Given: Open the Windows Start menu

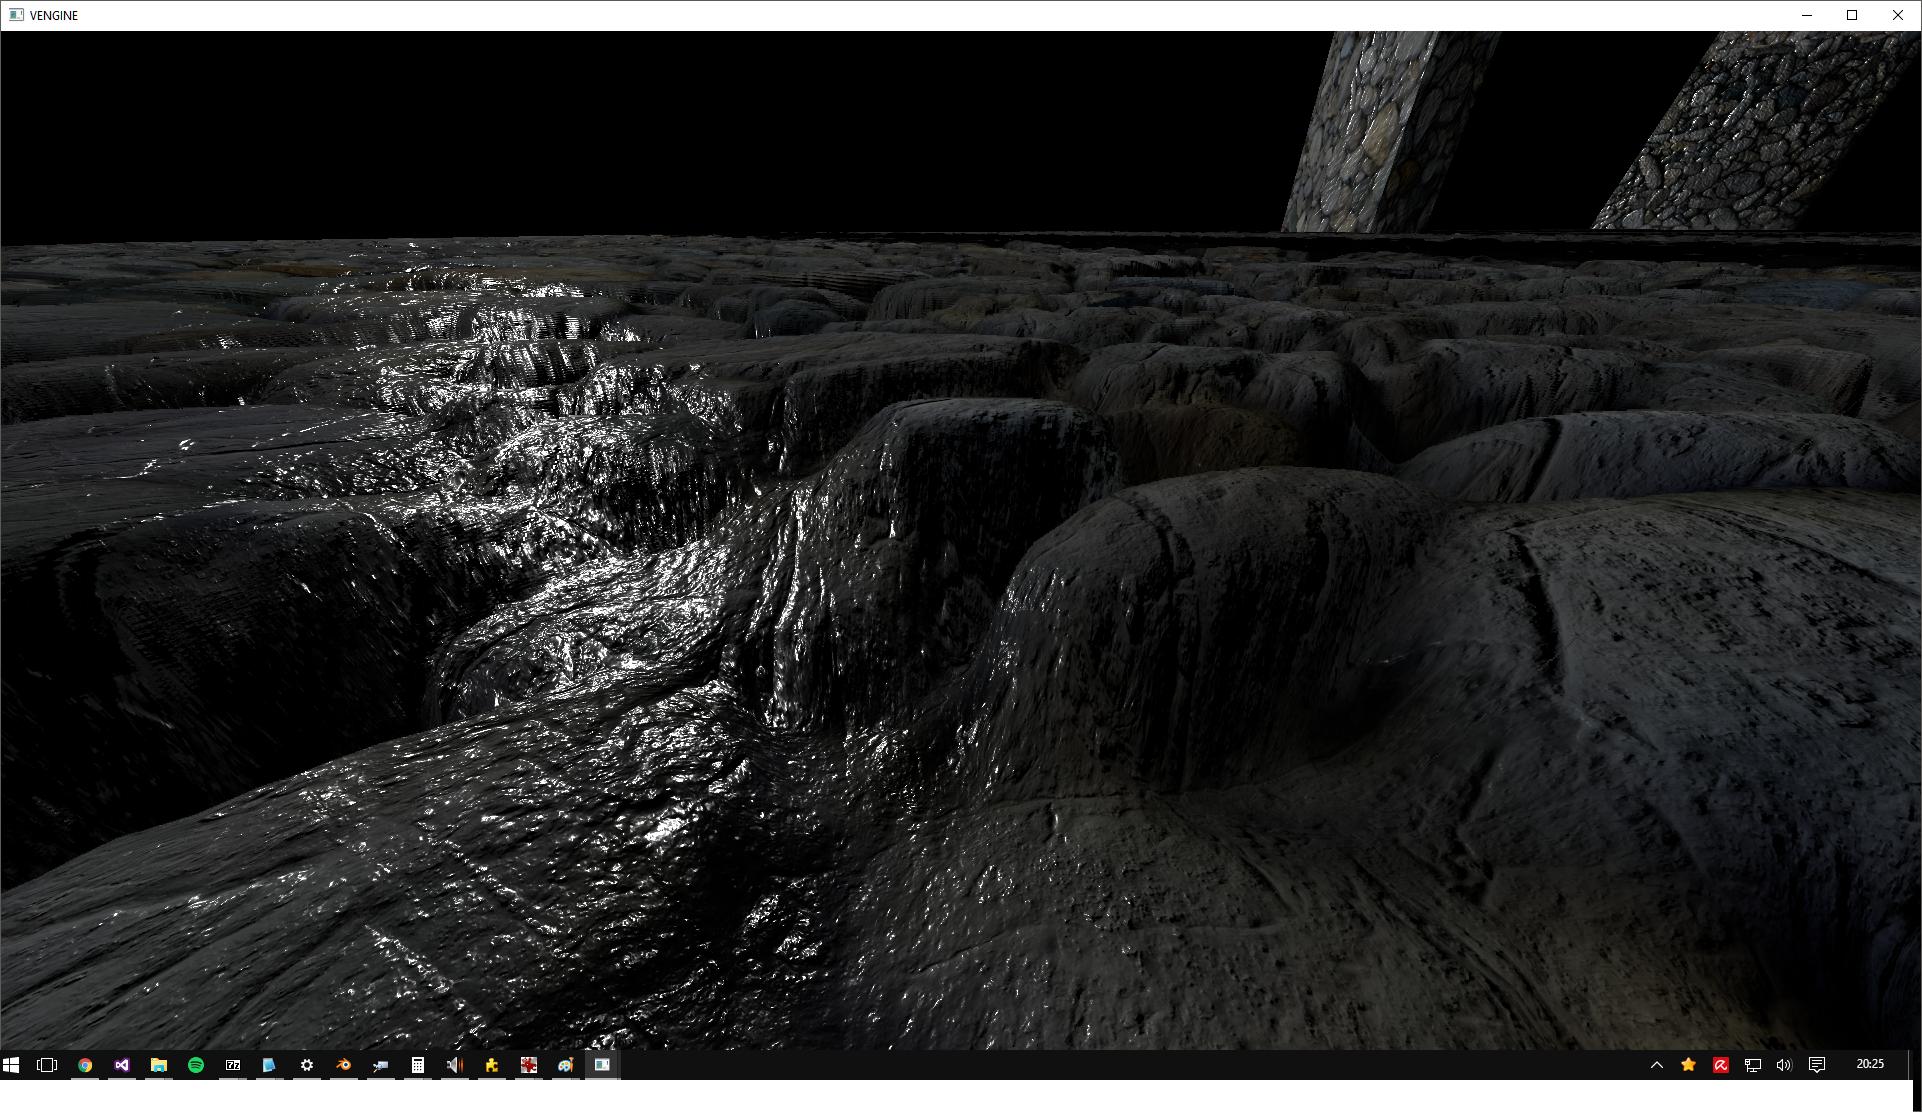Looking at the screenshot, I should 11,1065.
